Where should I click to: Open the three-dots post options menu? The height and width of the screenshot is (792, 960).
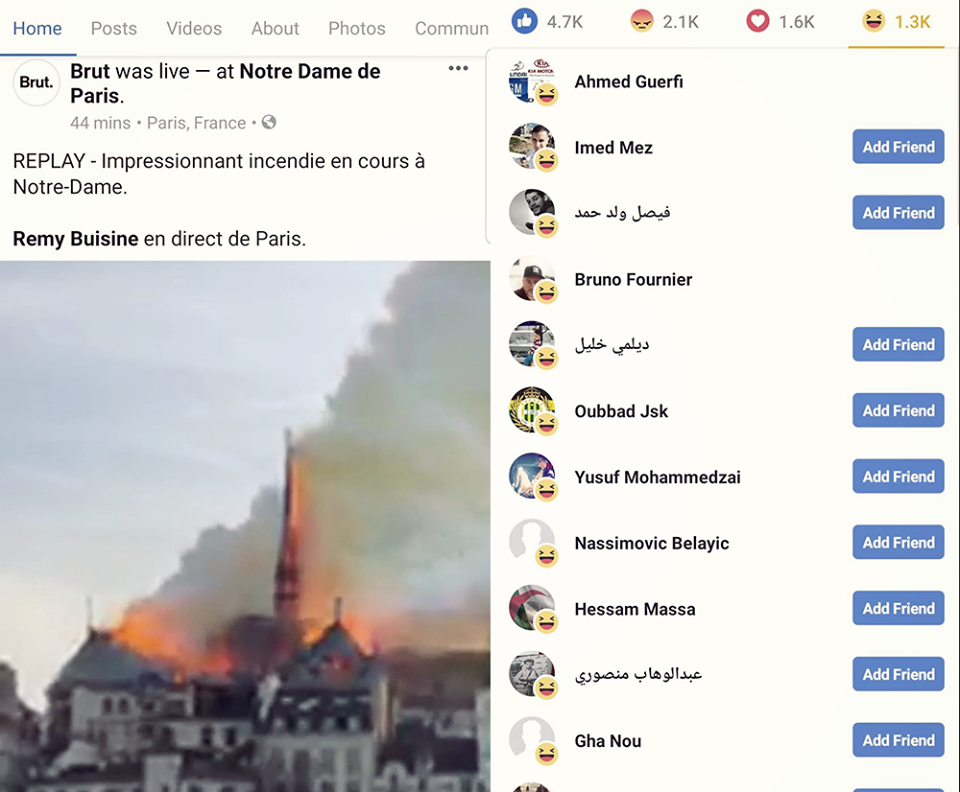(x=458, y=69)
